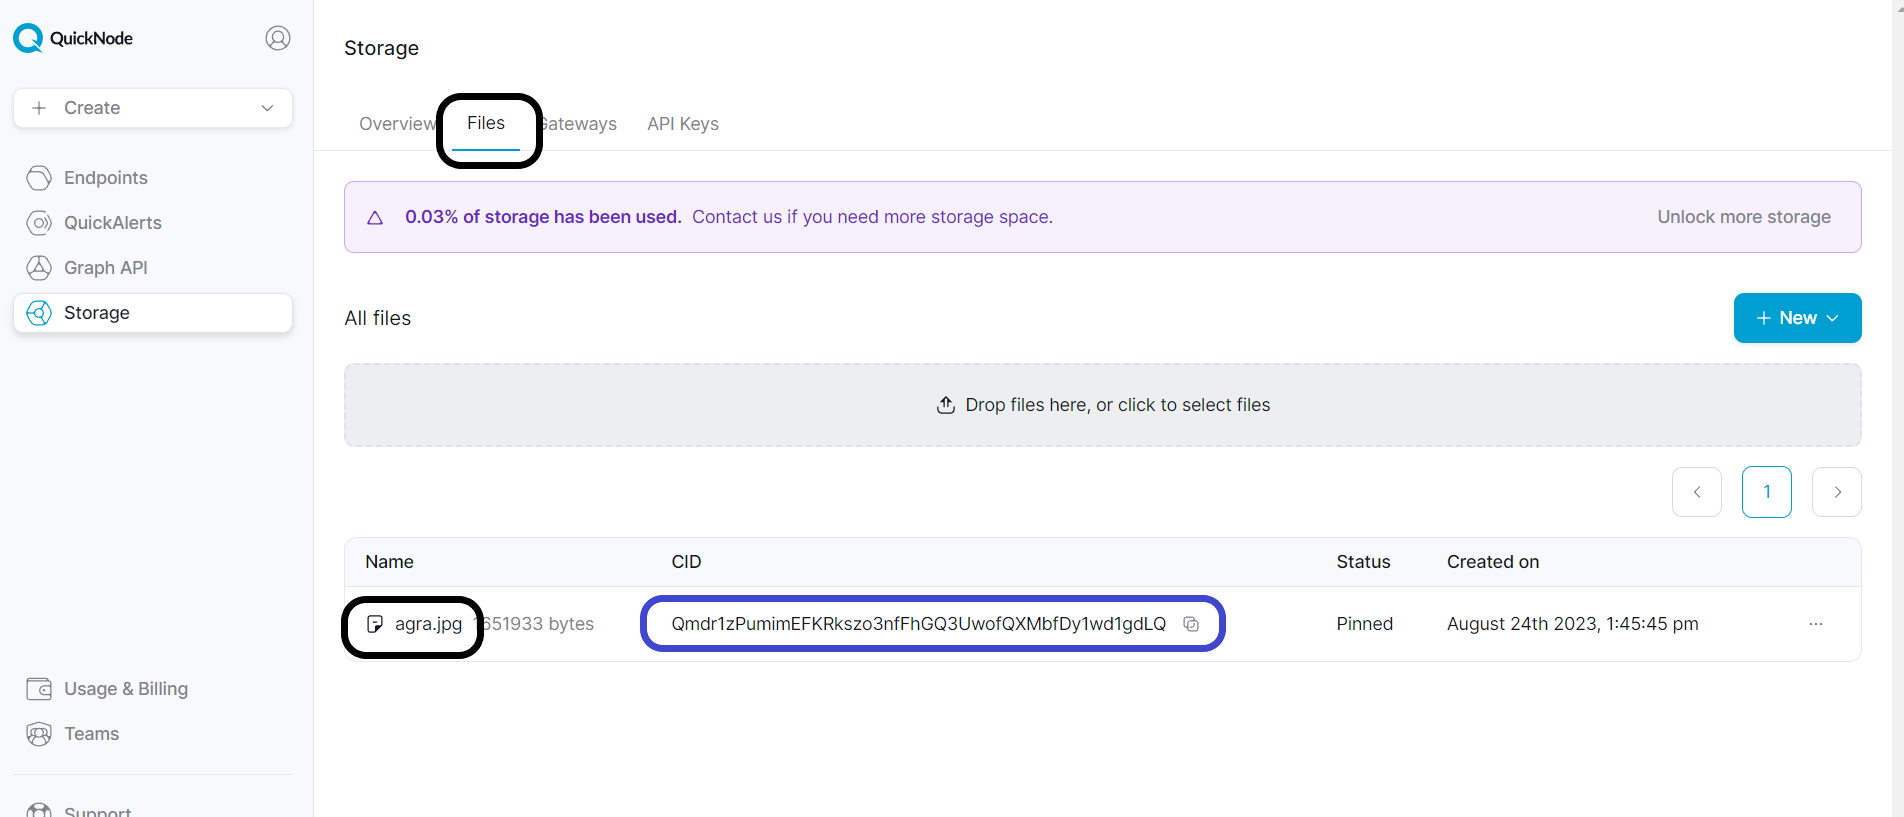1904x817 pixels.
Task: Switch to the Overview tab
Action: 396,124
